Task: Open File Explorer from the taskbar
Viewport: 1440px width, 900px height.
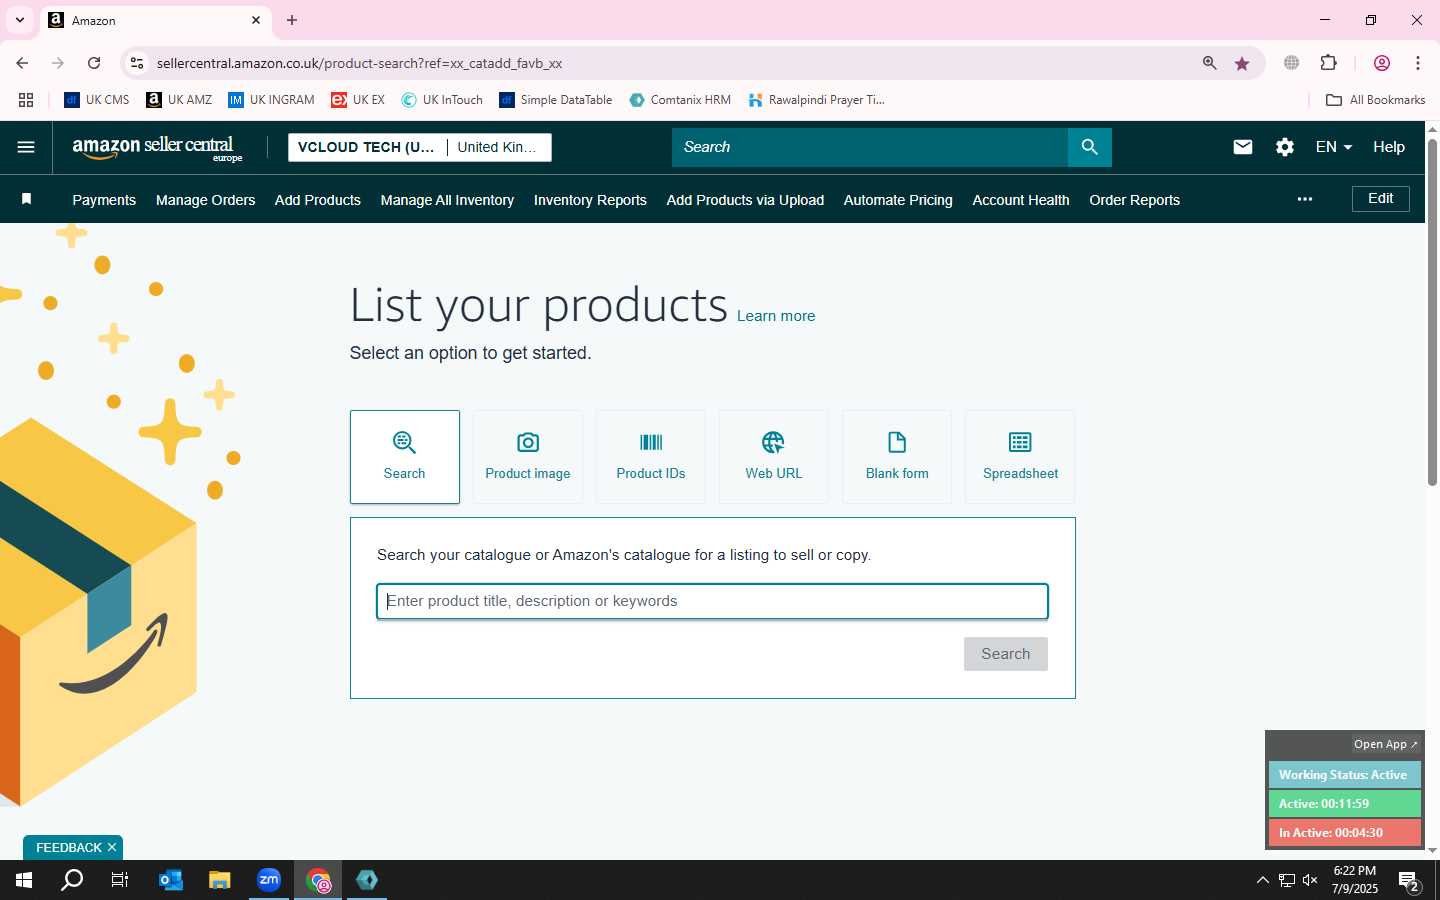Action: click(x=220, y=880)
